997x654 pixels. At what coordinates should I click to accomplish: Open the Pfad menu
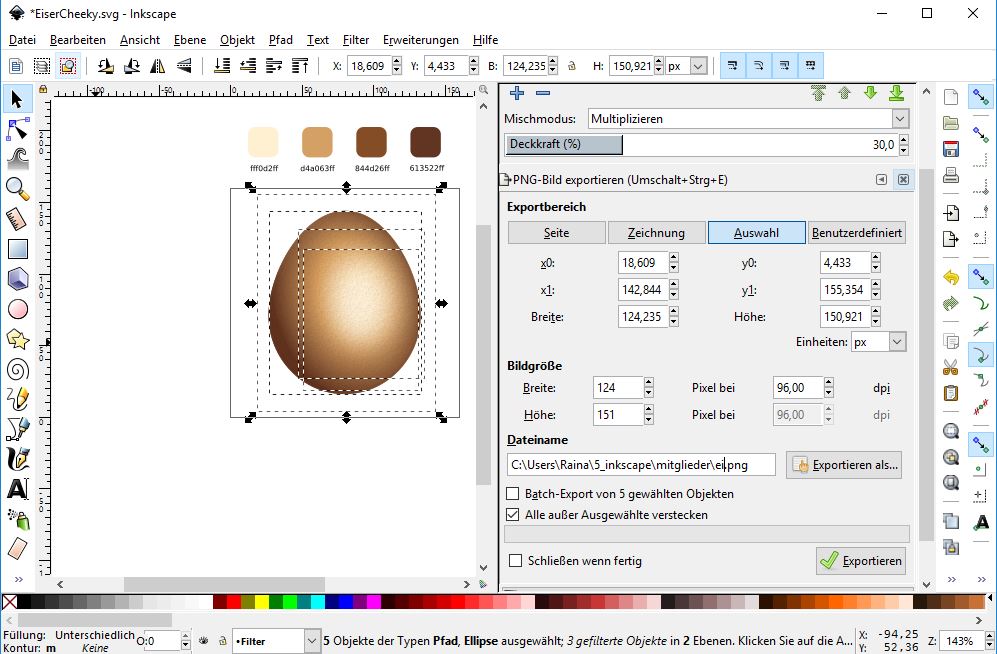[x=280, y=40]
